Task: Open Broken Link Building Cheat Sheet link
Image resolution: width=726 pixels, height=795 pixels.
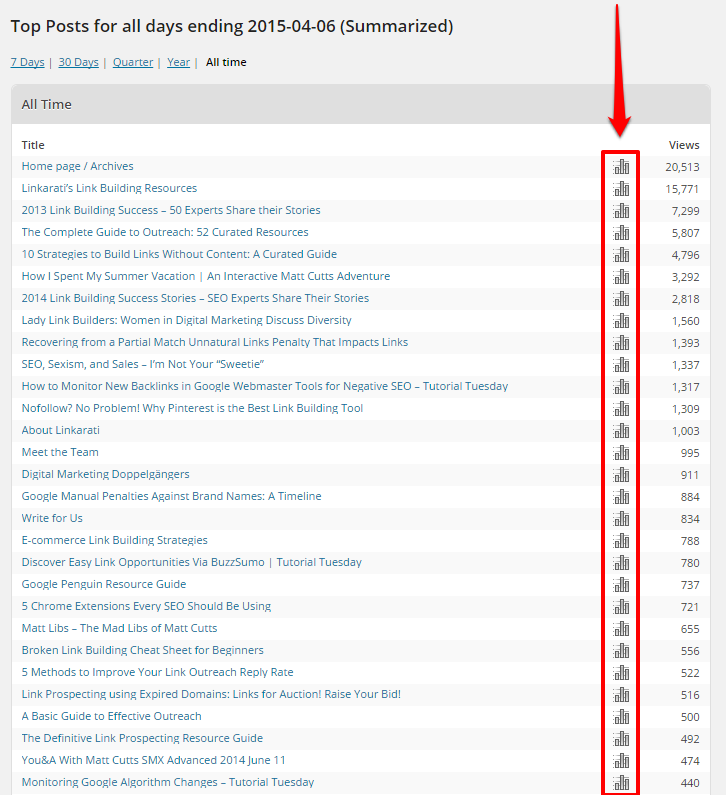Action: tap(142, 650)
